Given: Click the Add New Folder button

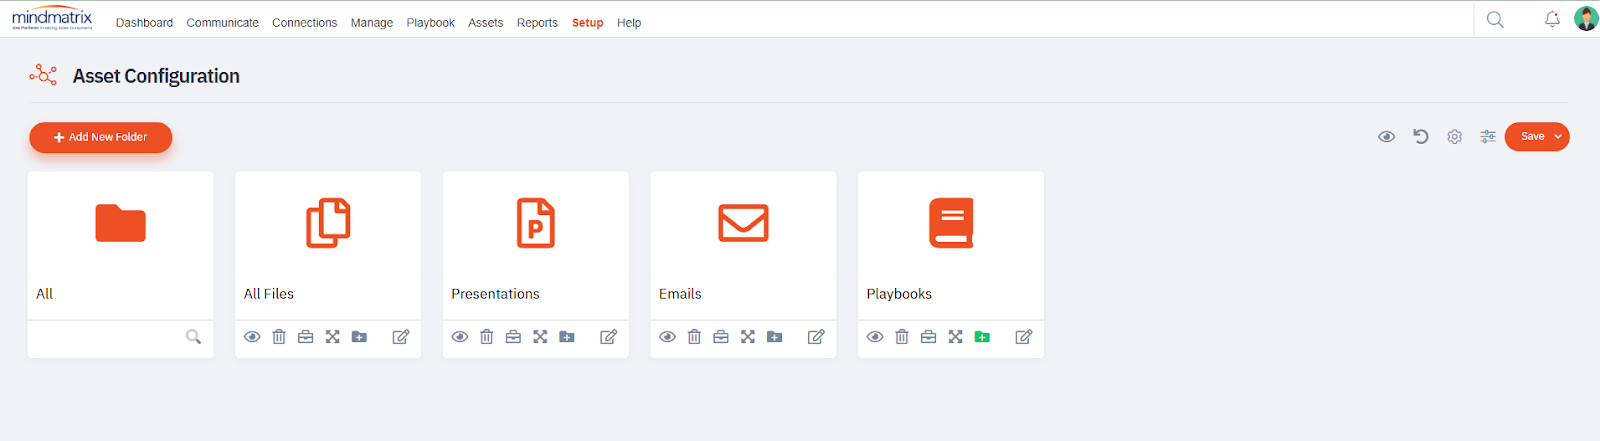Looking at the screenshot, I should 100,137.
